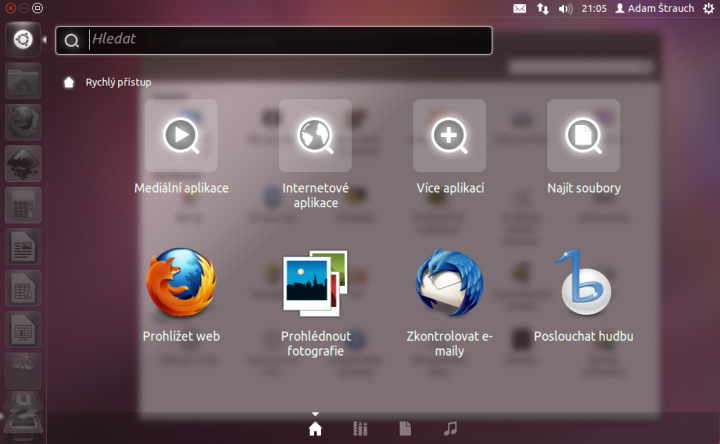The width and height of the screenshot is (720, 444).
Task: Open Internetové aplikace category
Action: coord(315,154)
